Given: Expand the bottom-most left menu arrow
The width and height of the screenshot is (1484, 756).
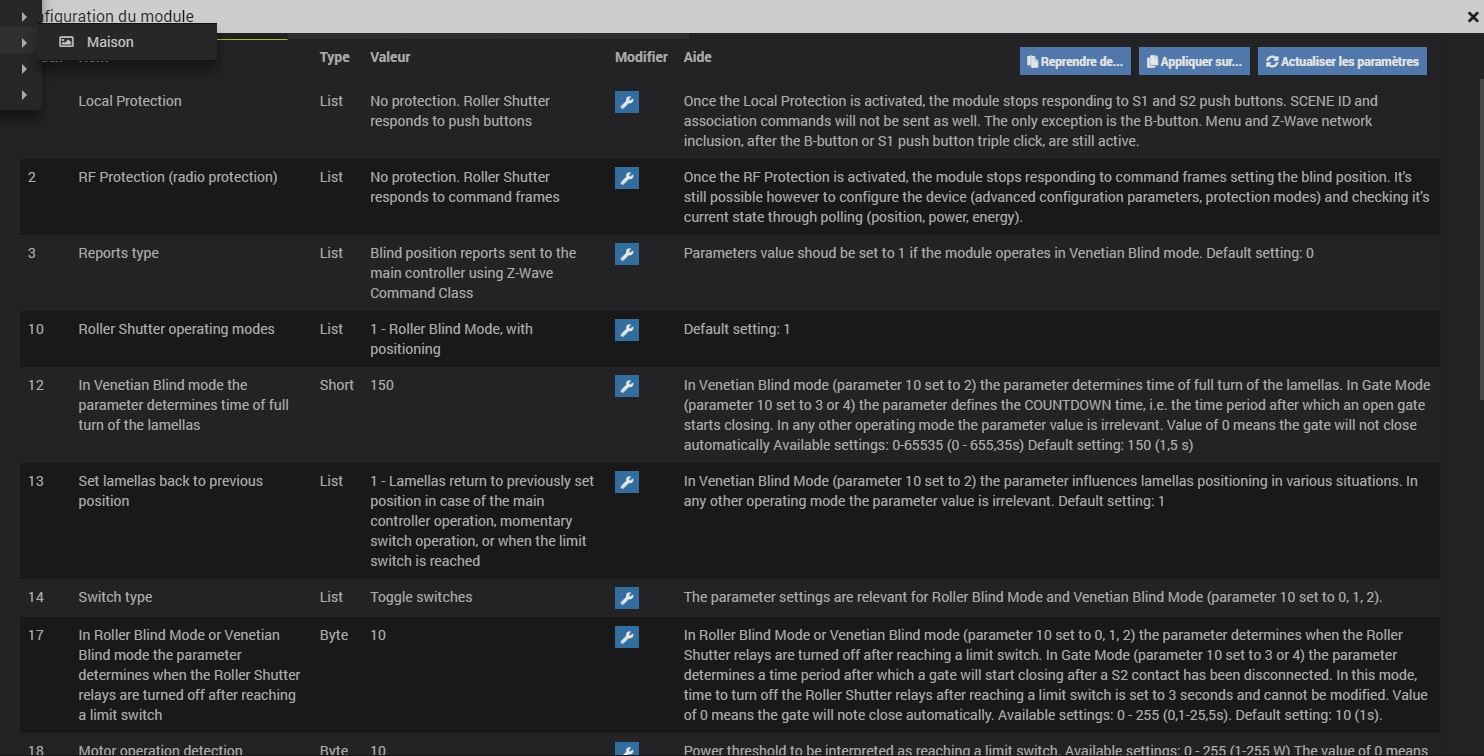Looking at the screenshot, I should pyautogui.click(x=24, y=95).
